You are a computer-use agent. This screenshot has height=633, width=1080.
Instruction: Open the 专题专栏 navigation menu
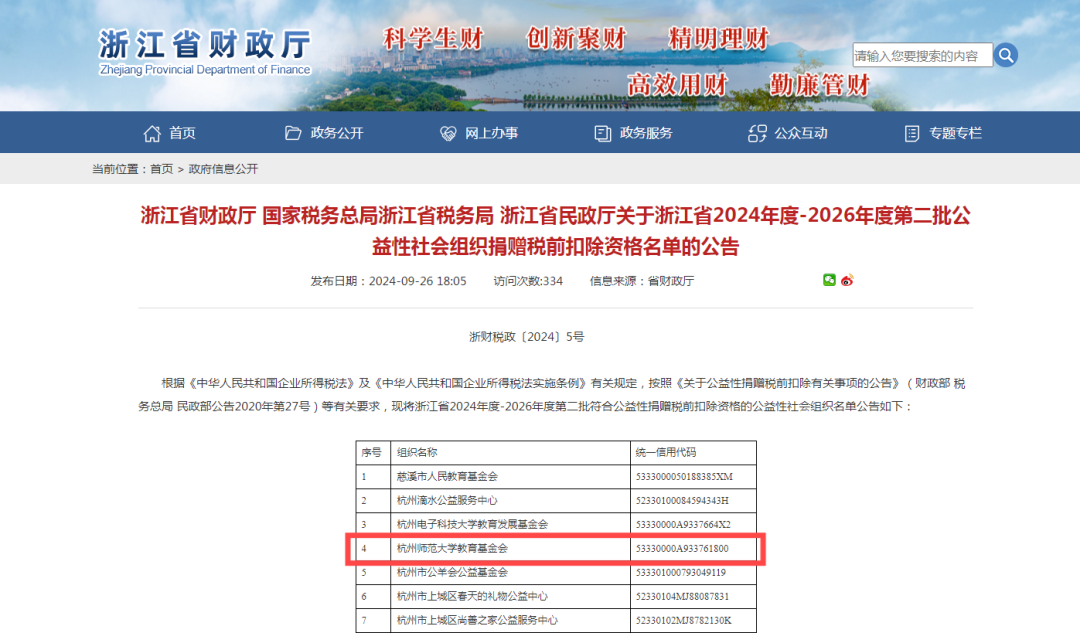[x=955, y=133]
